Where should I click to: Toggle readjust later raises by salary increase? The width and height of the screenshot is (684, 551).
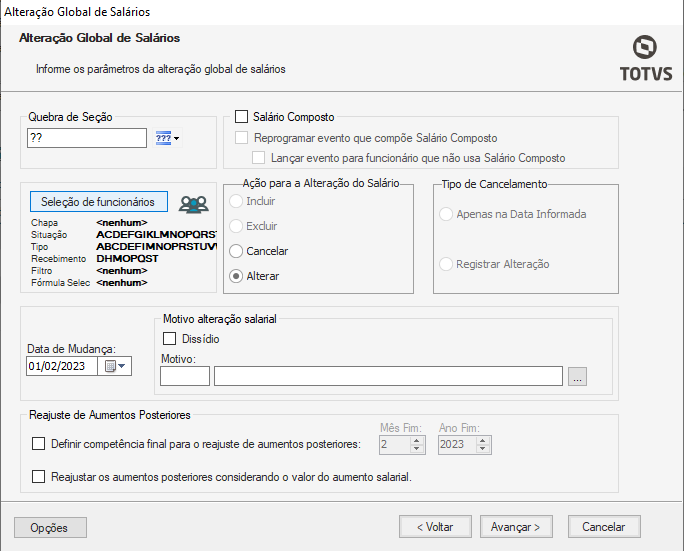pyautogui.click(x=39, y=477)
